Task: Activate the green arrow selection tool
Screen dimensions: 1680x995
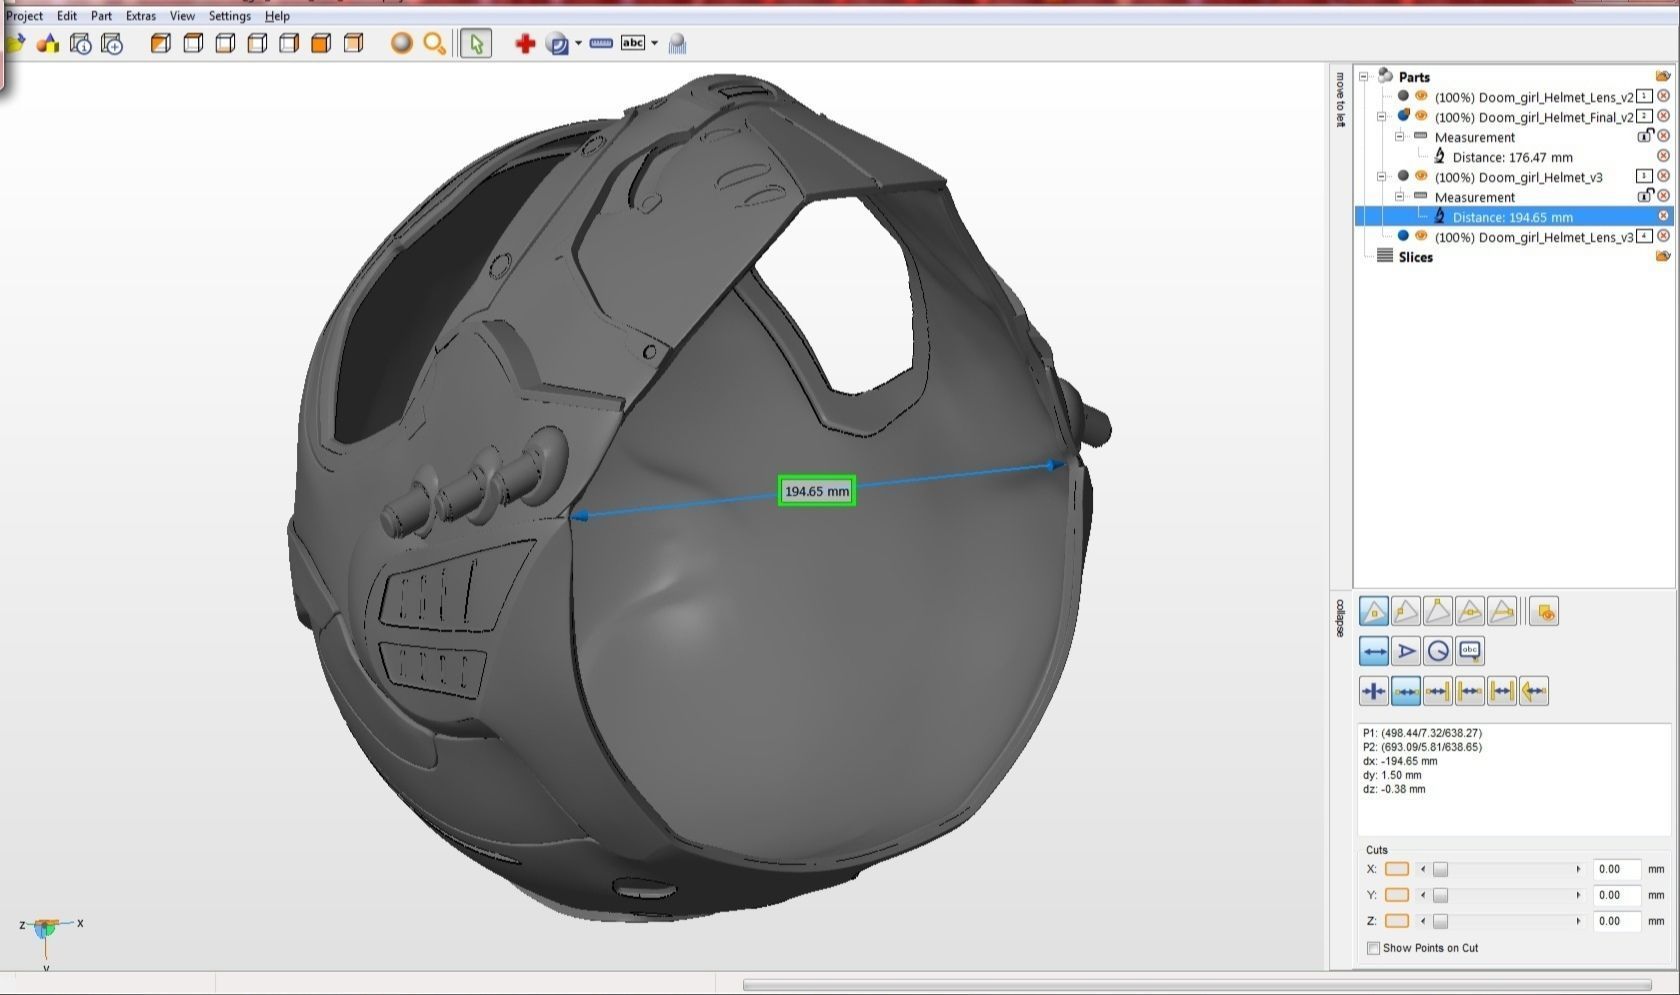Action: coord(476,43)
